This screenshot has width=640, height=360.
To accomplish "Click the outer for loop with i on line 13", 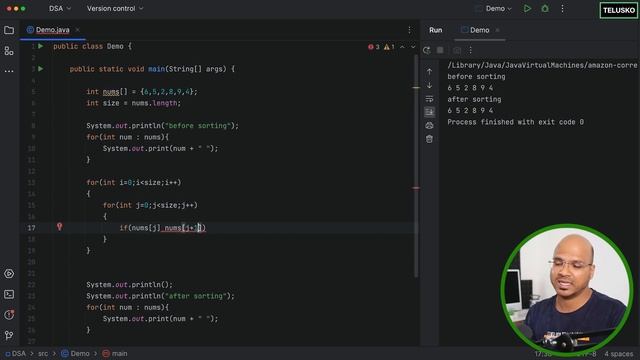I will 133,182.
